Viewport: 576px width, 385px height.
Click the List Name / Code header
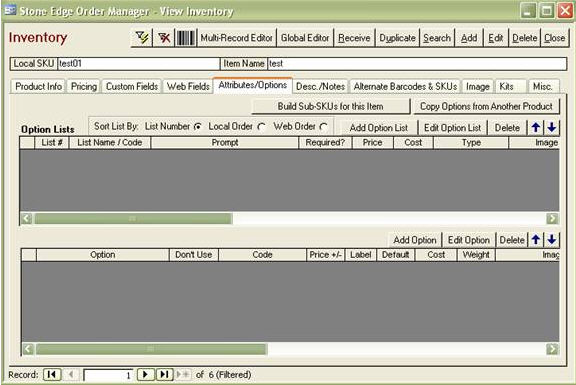coord(109,143)
